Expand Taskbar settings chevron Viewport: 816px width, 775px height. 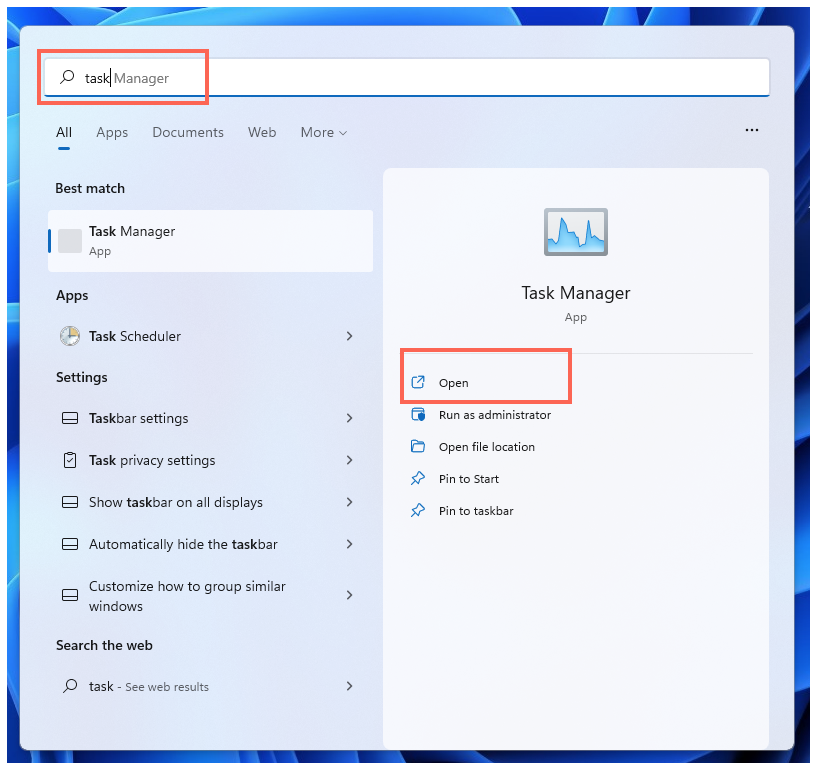point(350,418)
